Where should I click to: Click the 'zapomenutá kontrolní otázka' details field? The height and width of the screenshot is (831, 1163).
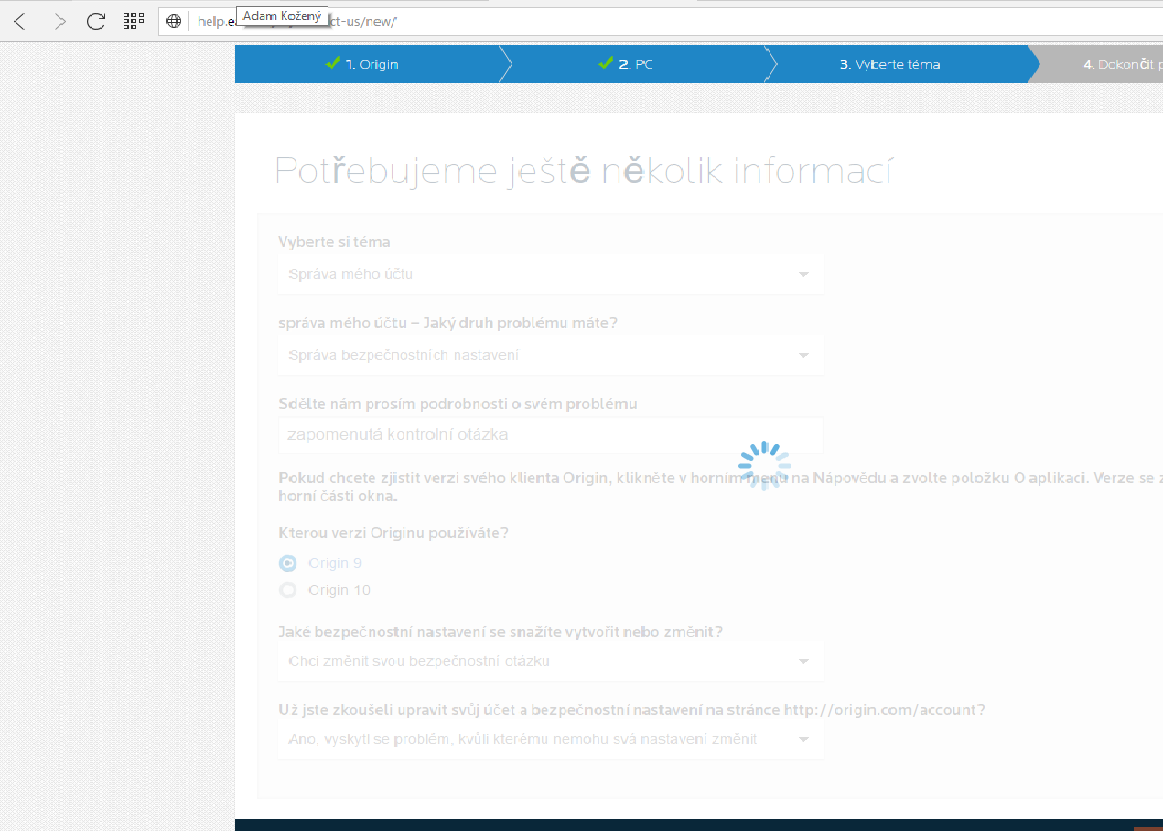click(550, 435)
